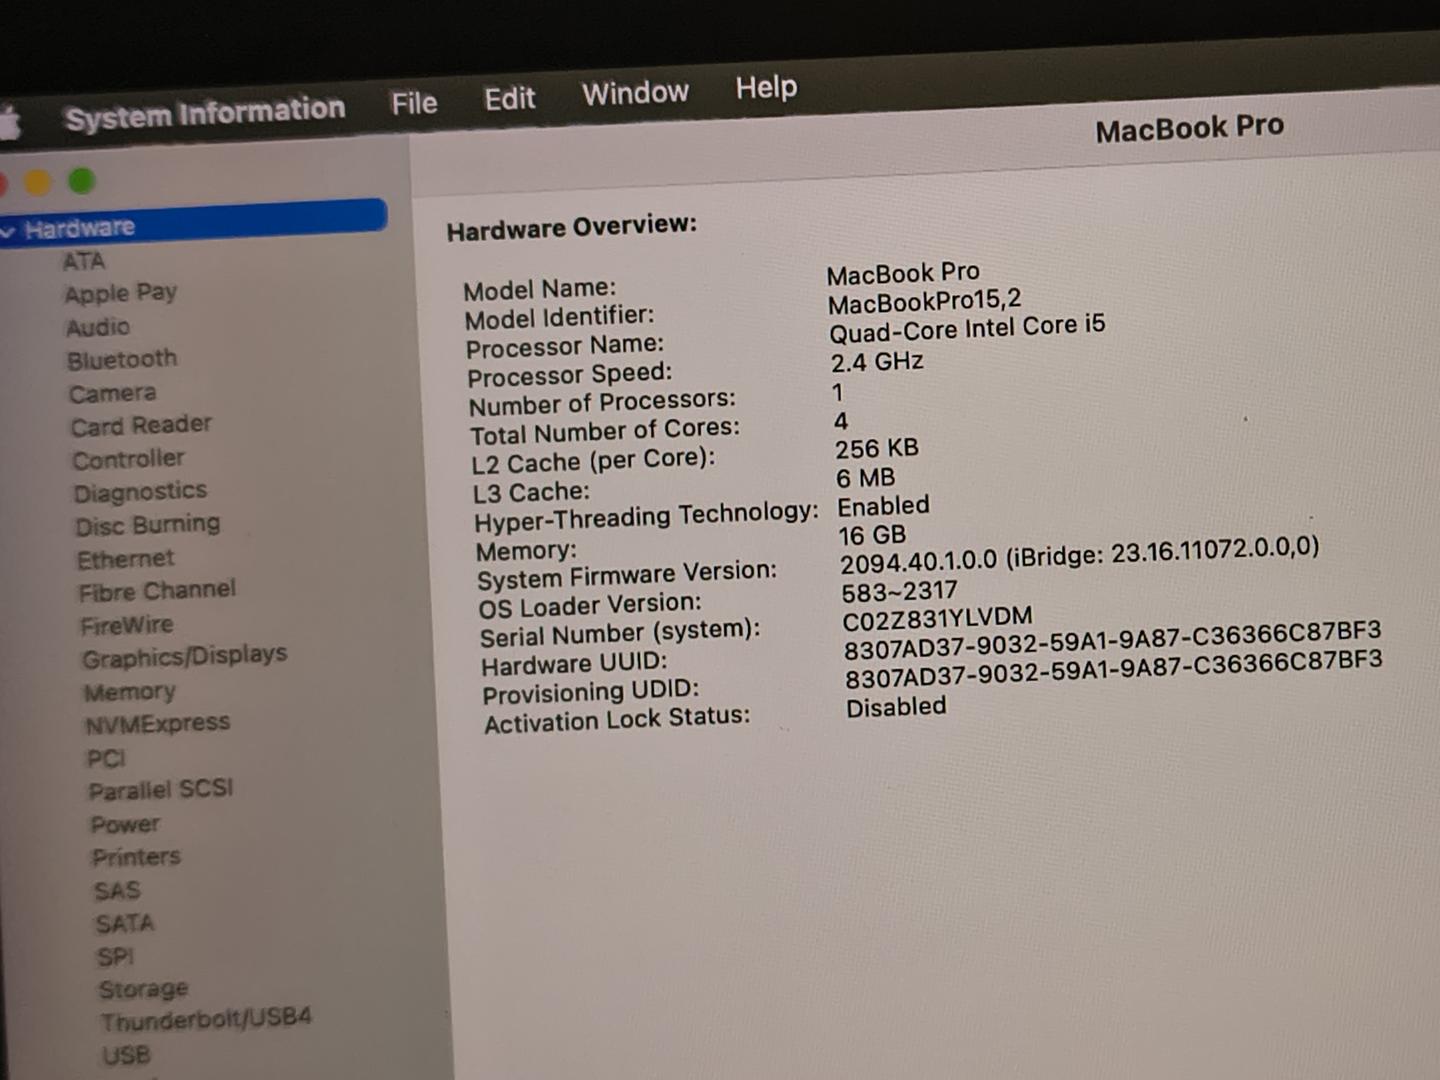
Task: Select PCI in the sidebar
Action: tap(106, 759)
